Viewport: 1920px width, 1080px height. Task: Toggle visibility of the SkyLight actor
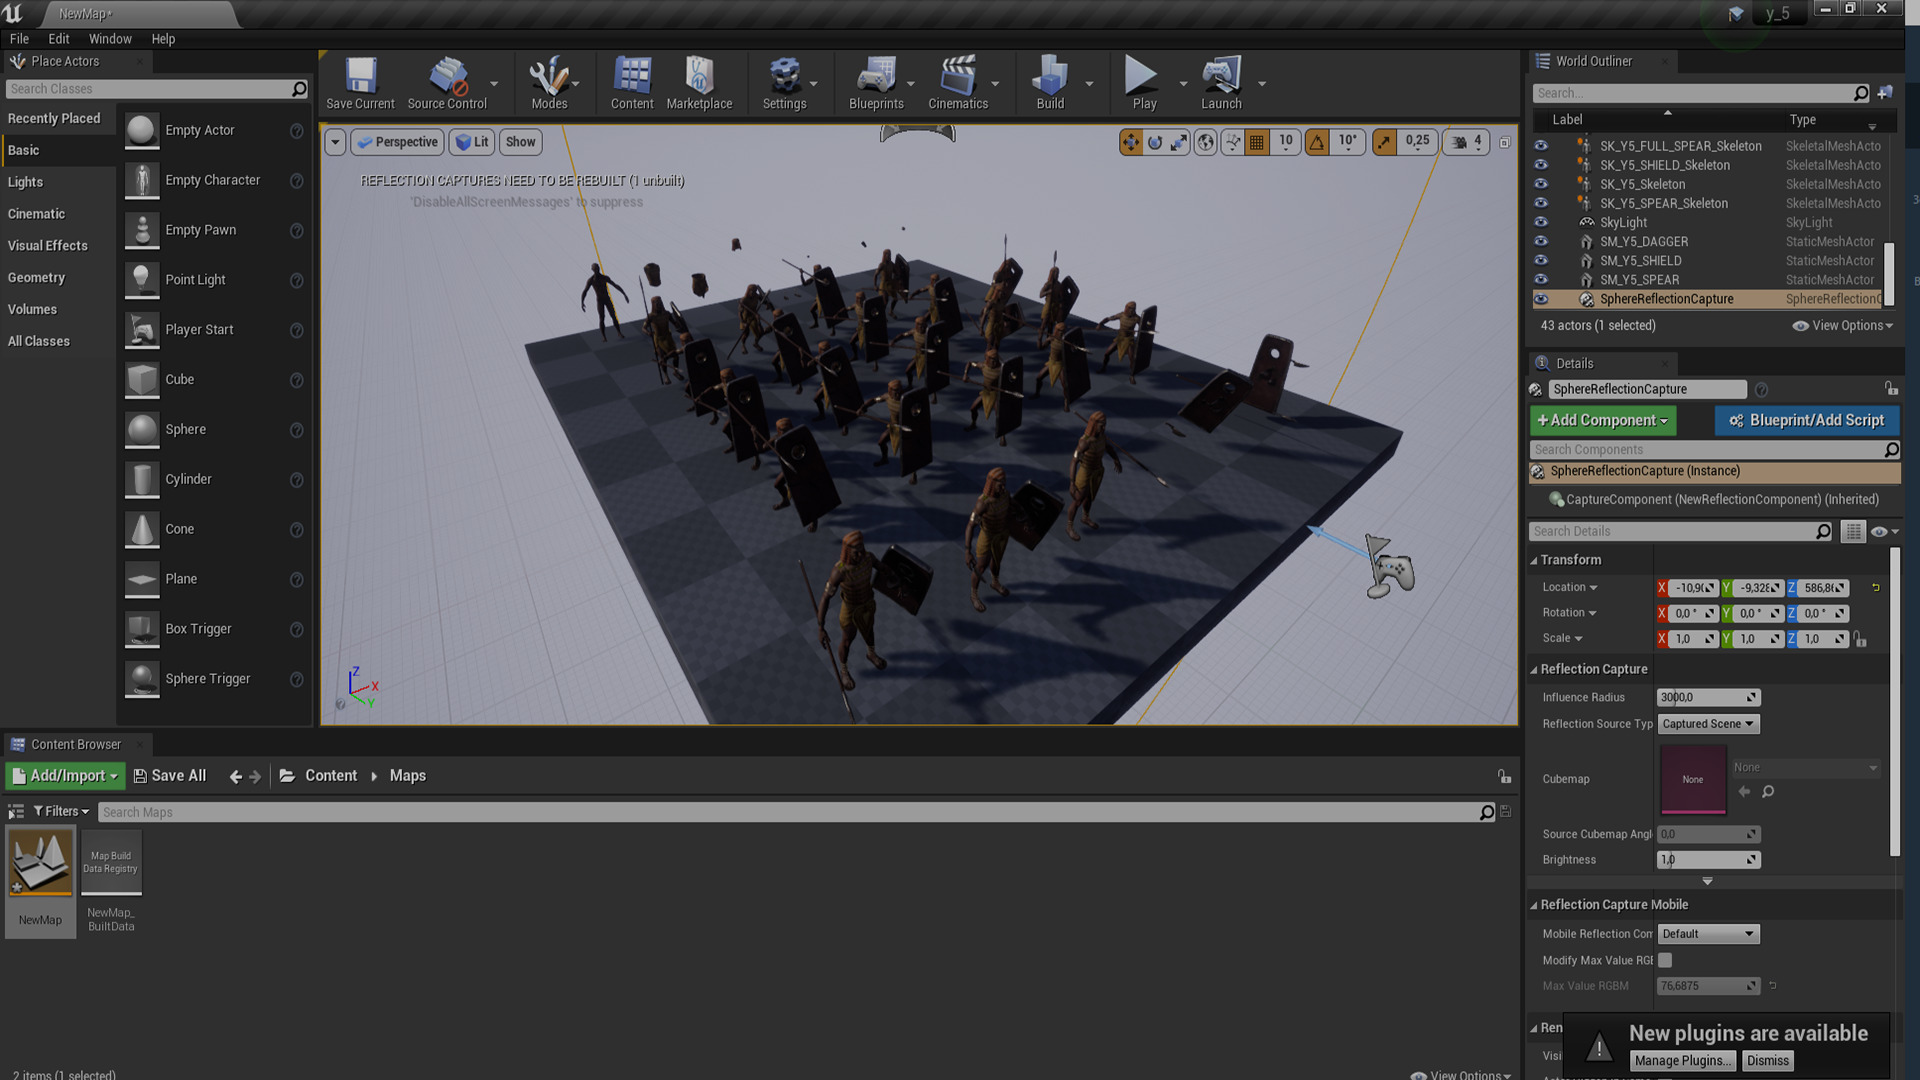[1541, 222]
